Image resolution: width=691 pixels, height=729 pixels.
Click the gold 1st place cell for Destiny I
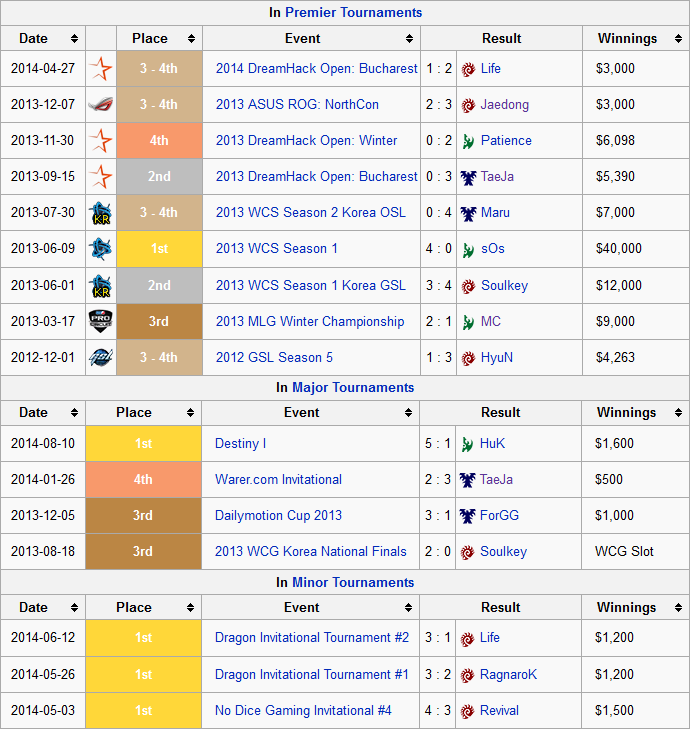(x=143, y=444)
